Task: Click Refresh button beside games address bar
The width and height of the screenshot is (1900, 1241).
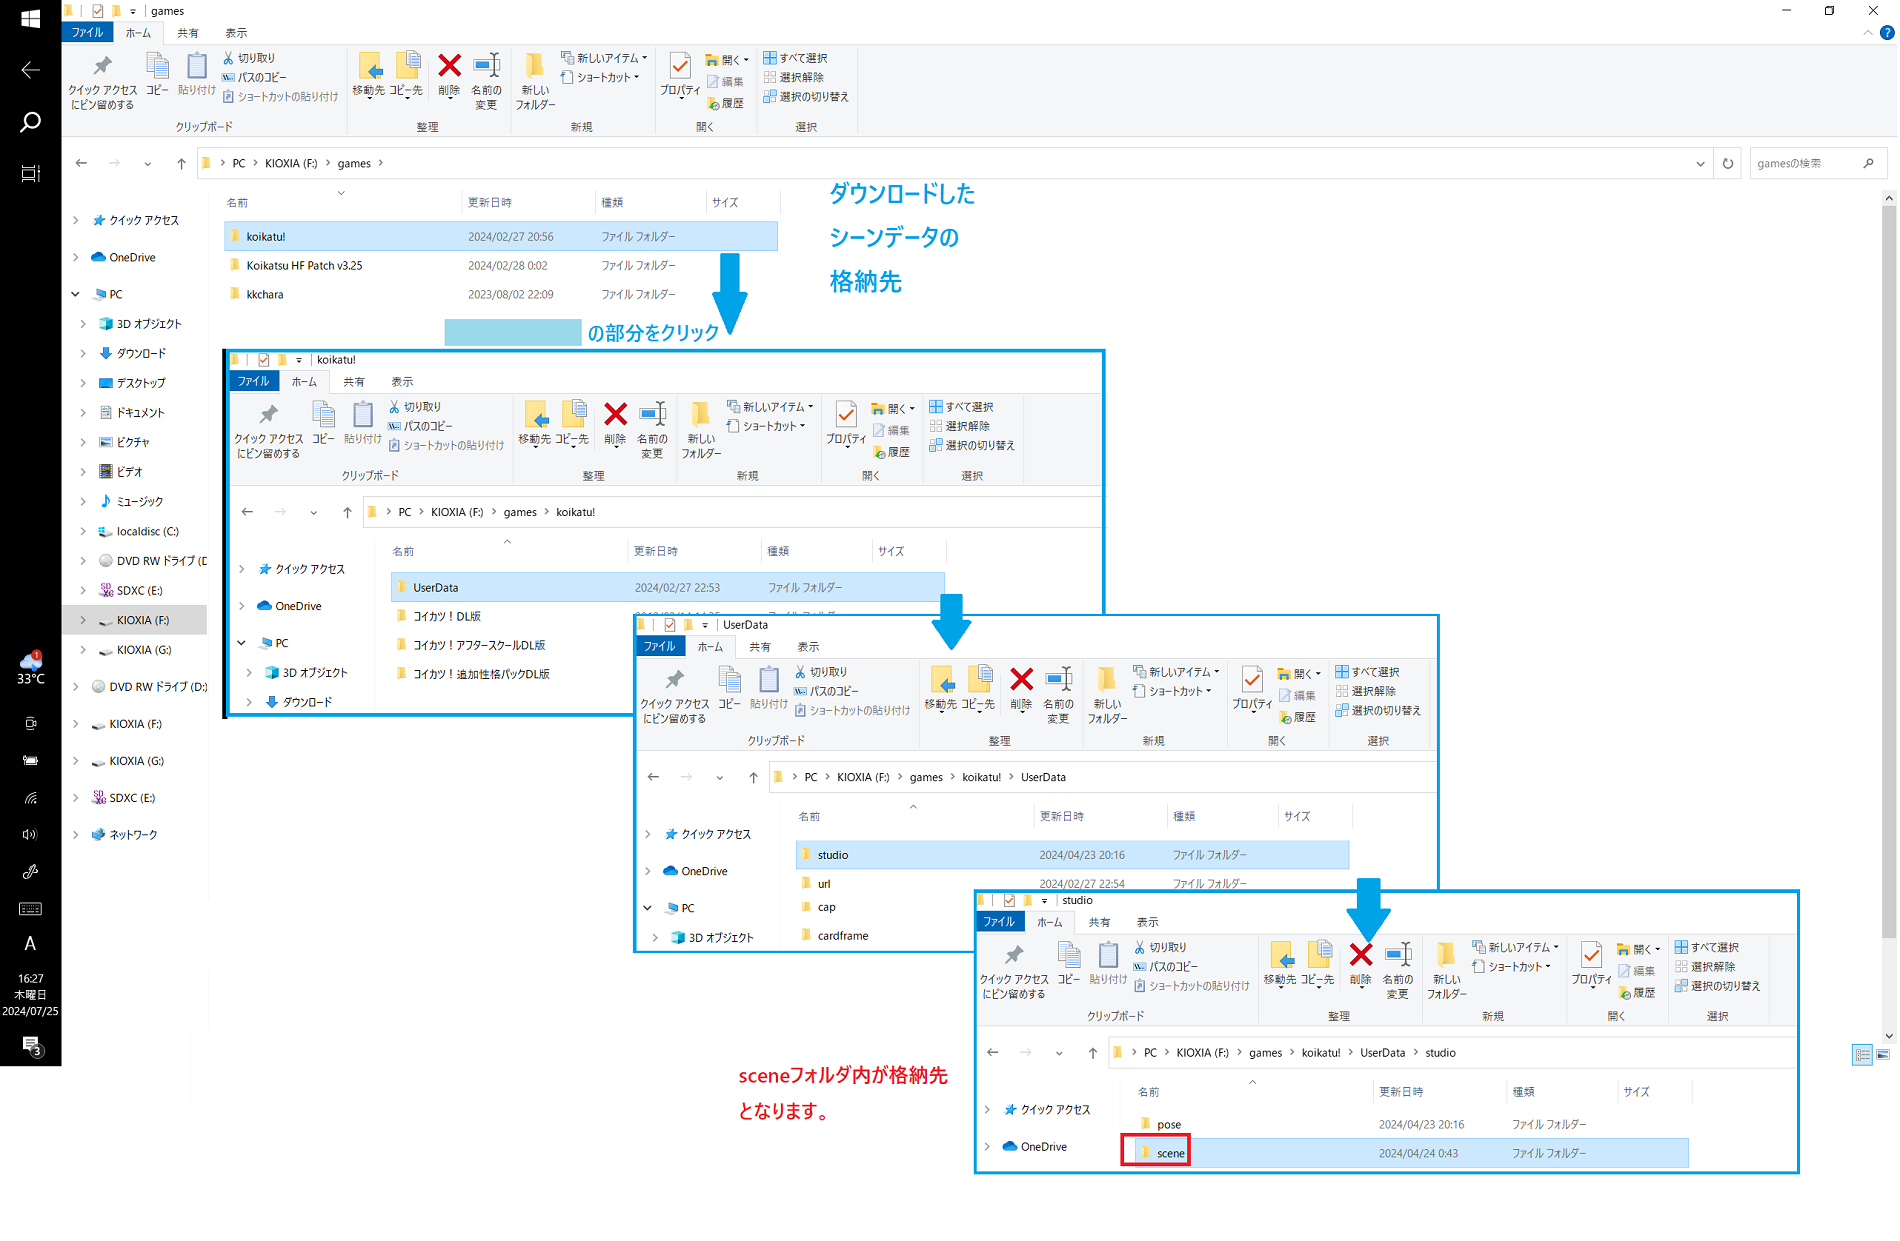Action: [x=1728, y=163]
